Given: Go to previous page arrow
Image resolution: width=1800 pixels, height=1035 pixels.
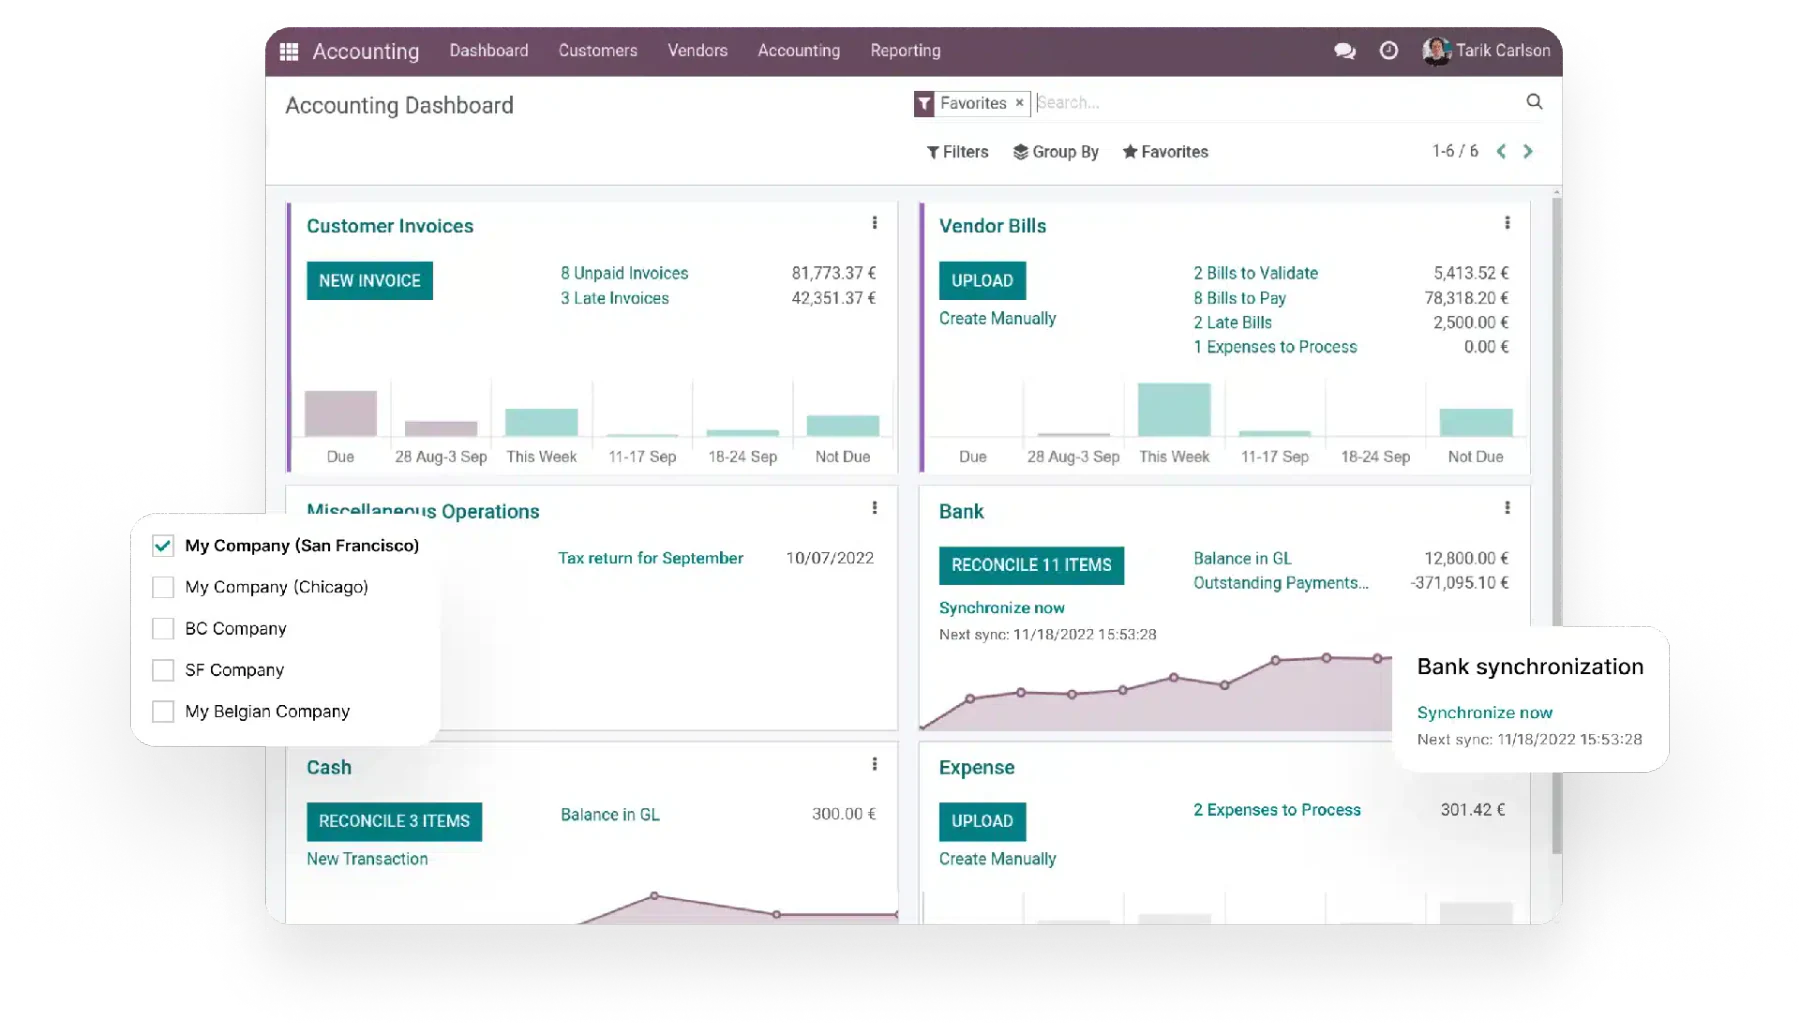Looking at the screenshot, I should 1501,151.
